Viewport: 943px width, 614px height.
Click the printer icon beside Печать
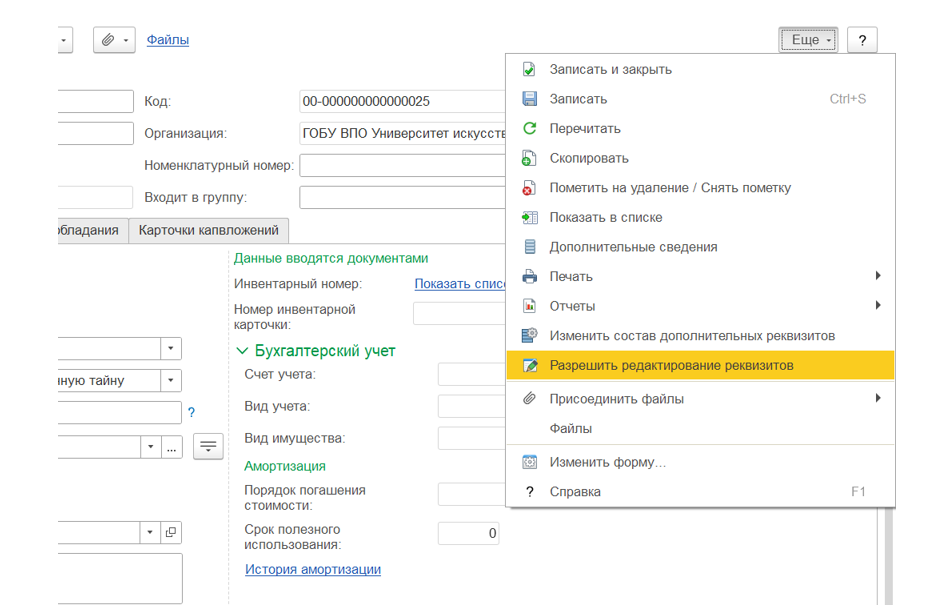(x=529, y=277)
